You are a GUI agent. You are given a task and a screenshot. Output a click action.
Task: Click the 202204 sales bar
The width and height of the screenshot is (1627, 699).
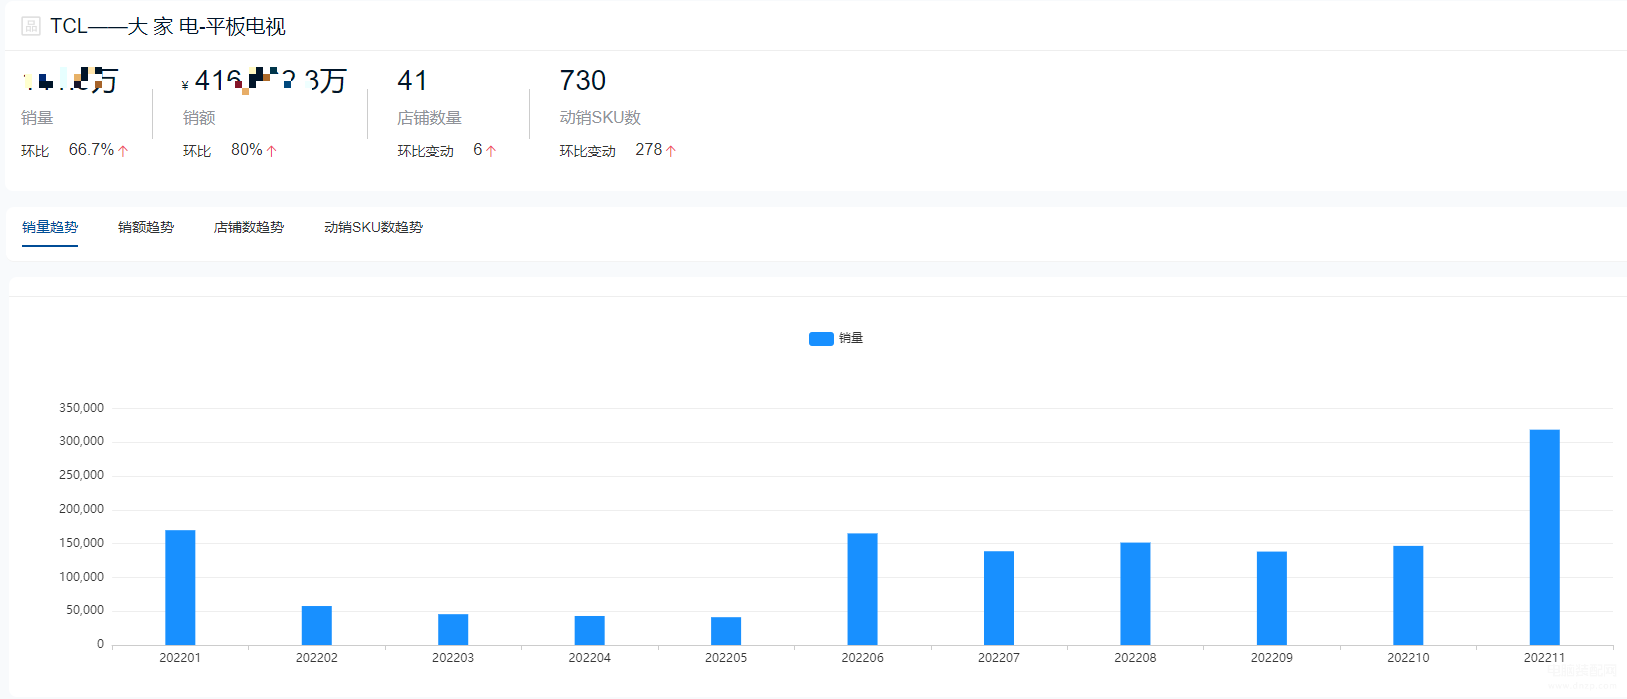pyautogui.click(x=590, y=630)
